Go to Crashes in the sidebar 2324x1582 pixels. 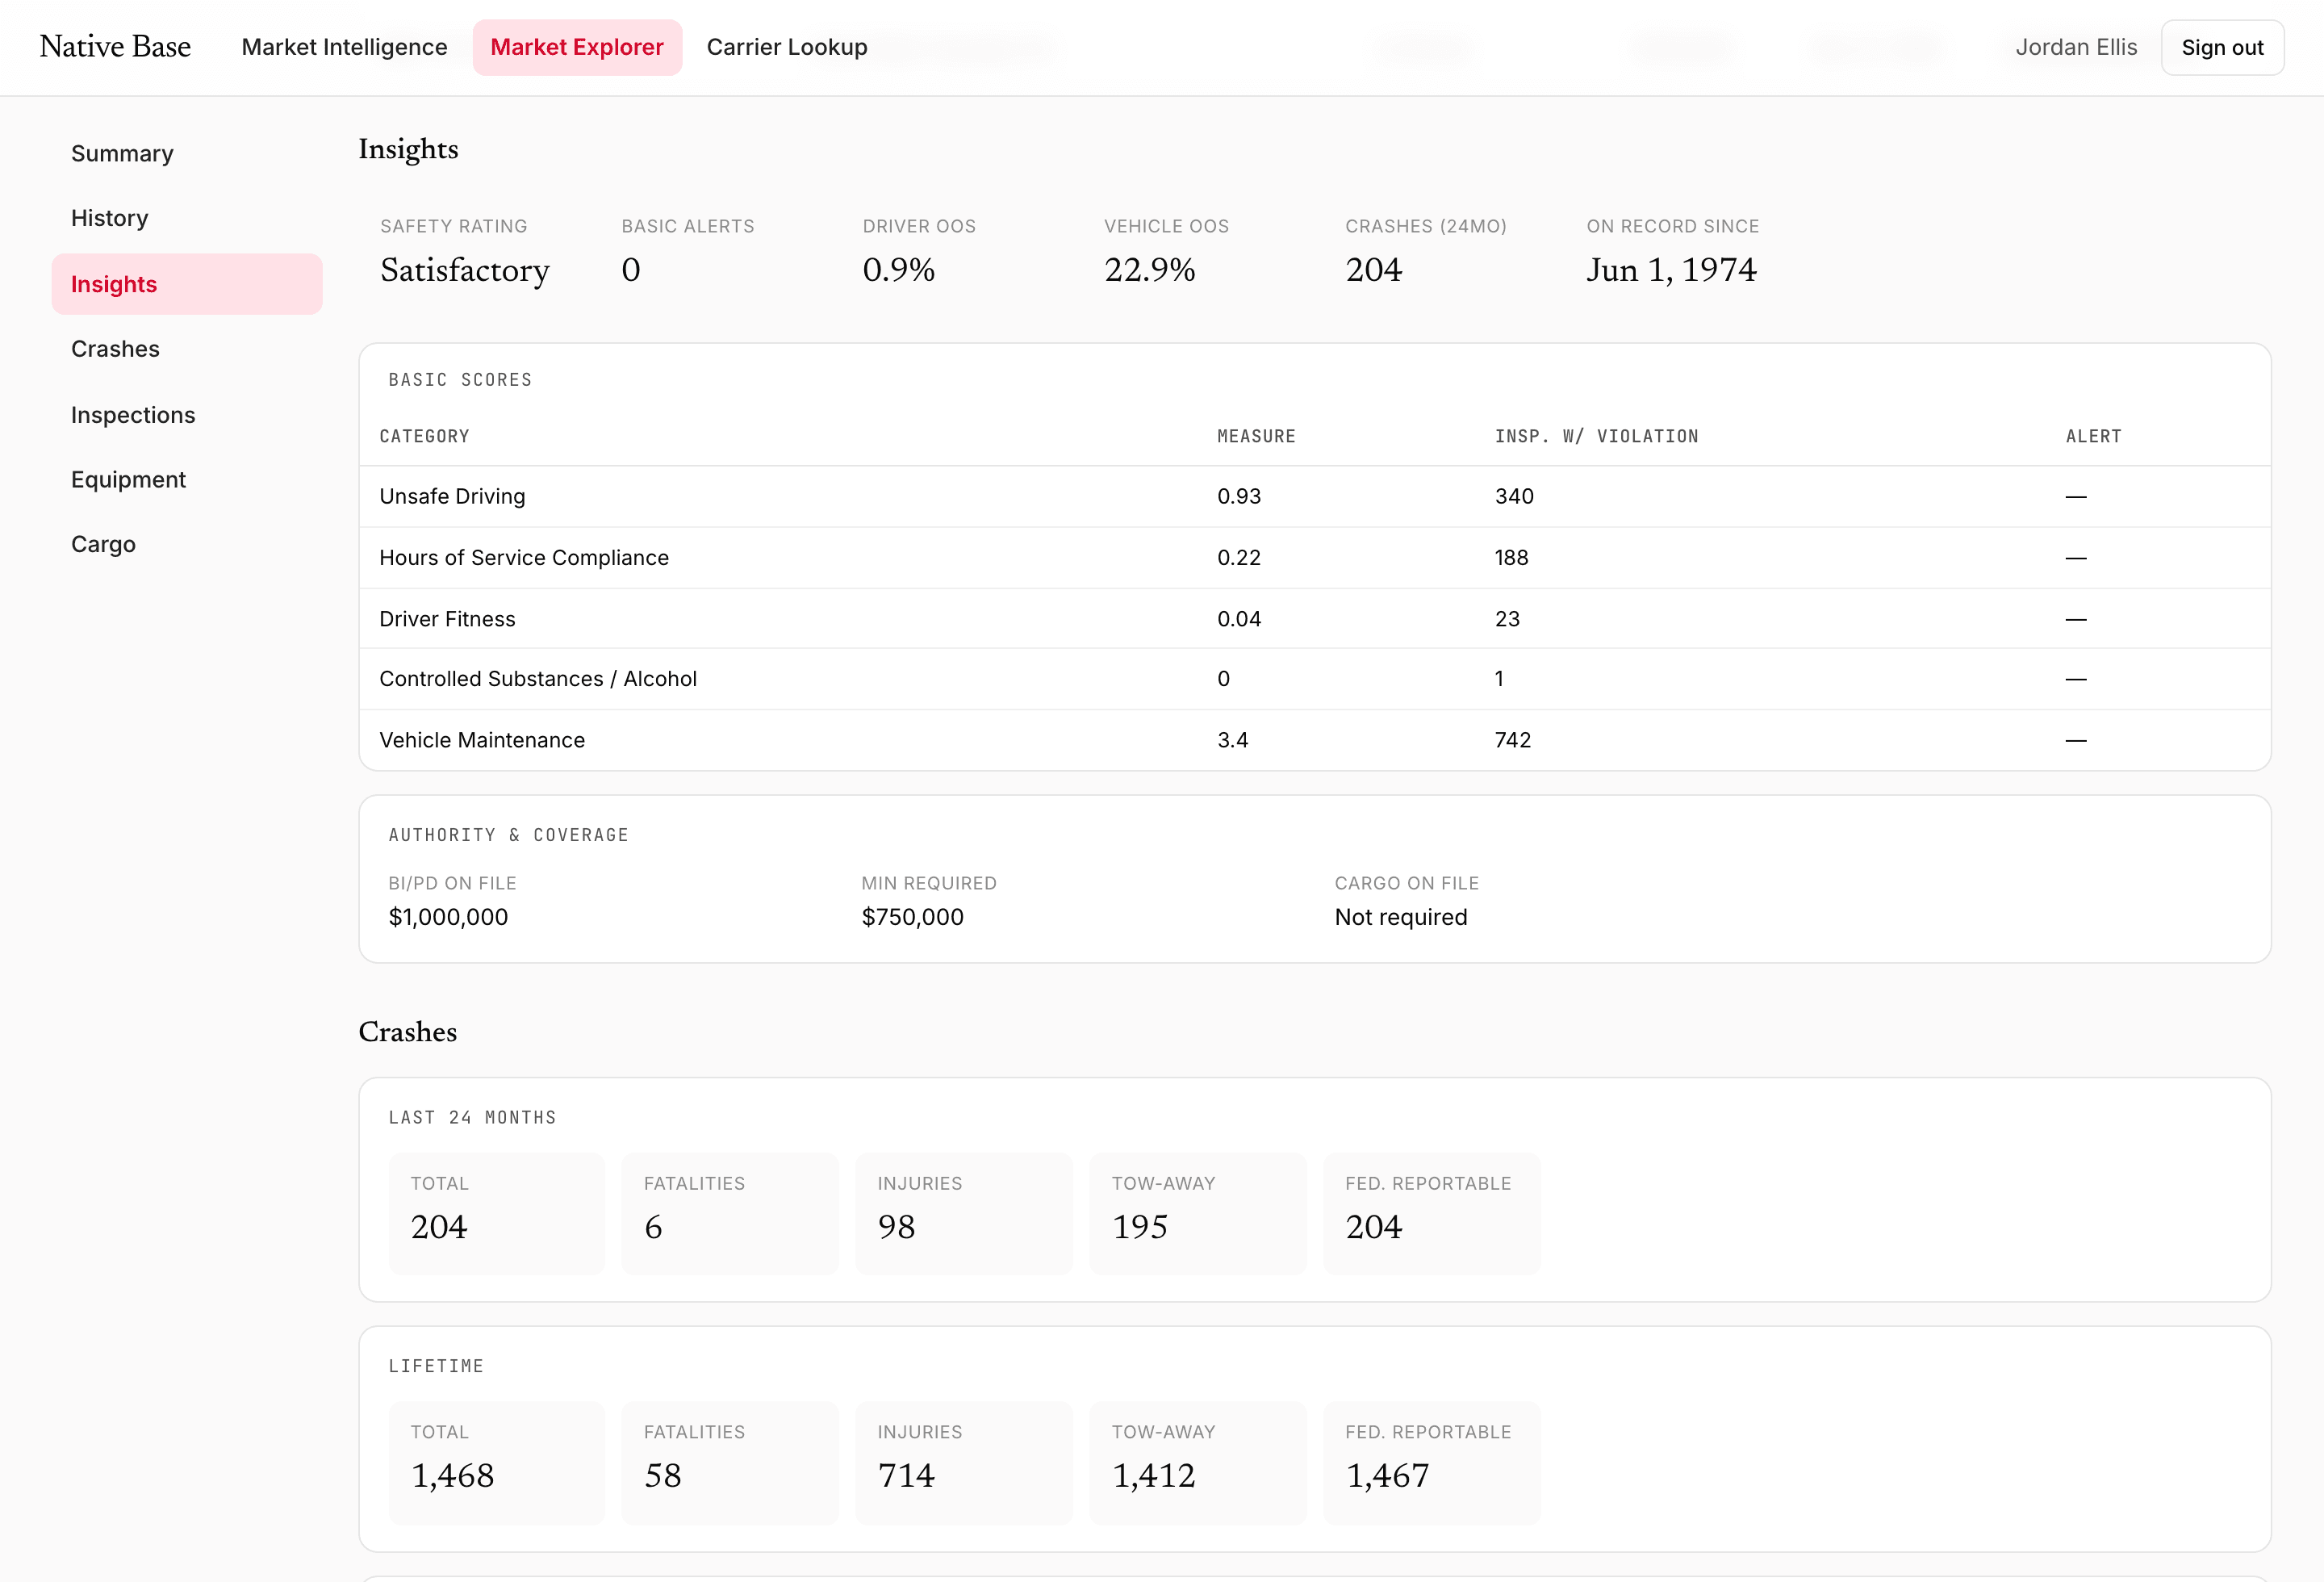click(186, 349)
